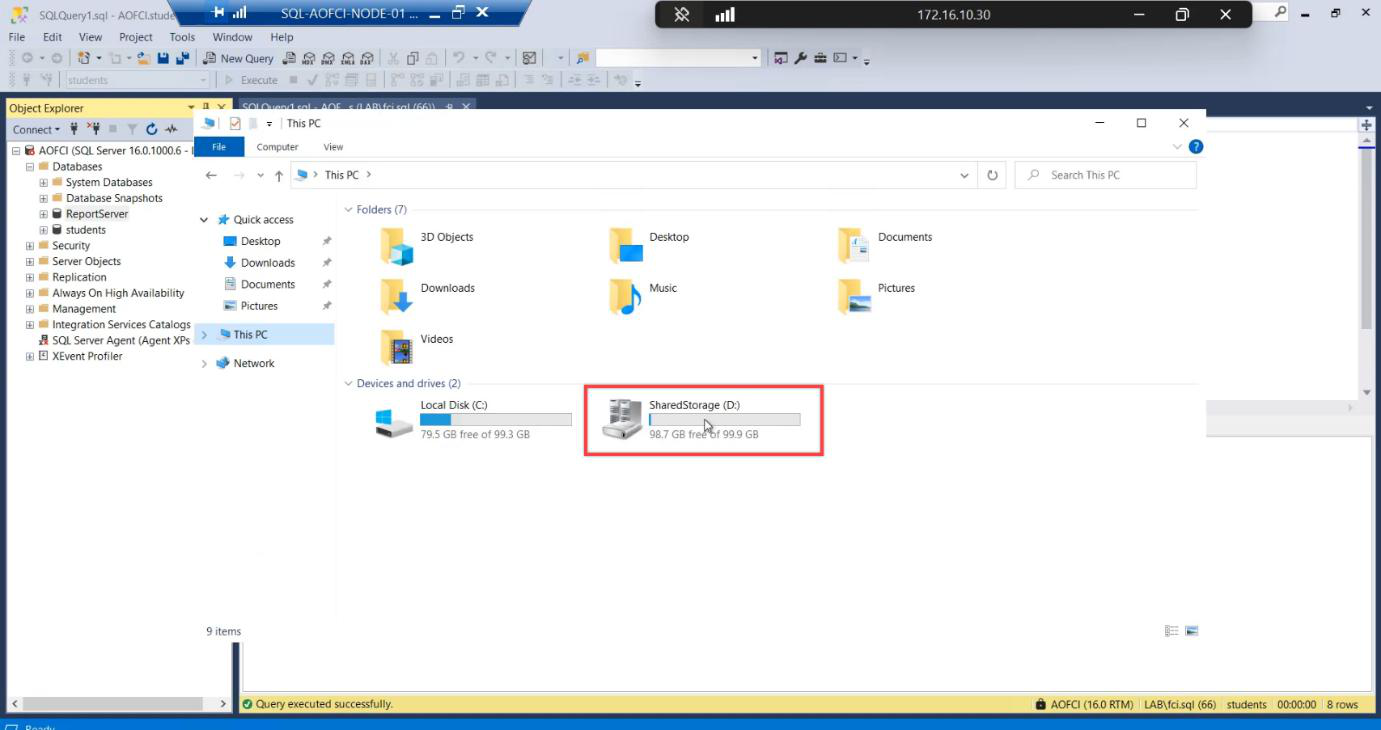
Task: Open the Edit menu in SSMS
Action: pyautogui.click(x=52, y=37)
